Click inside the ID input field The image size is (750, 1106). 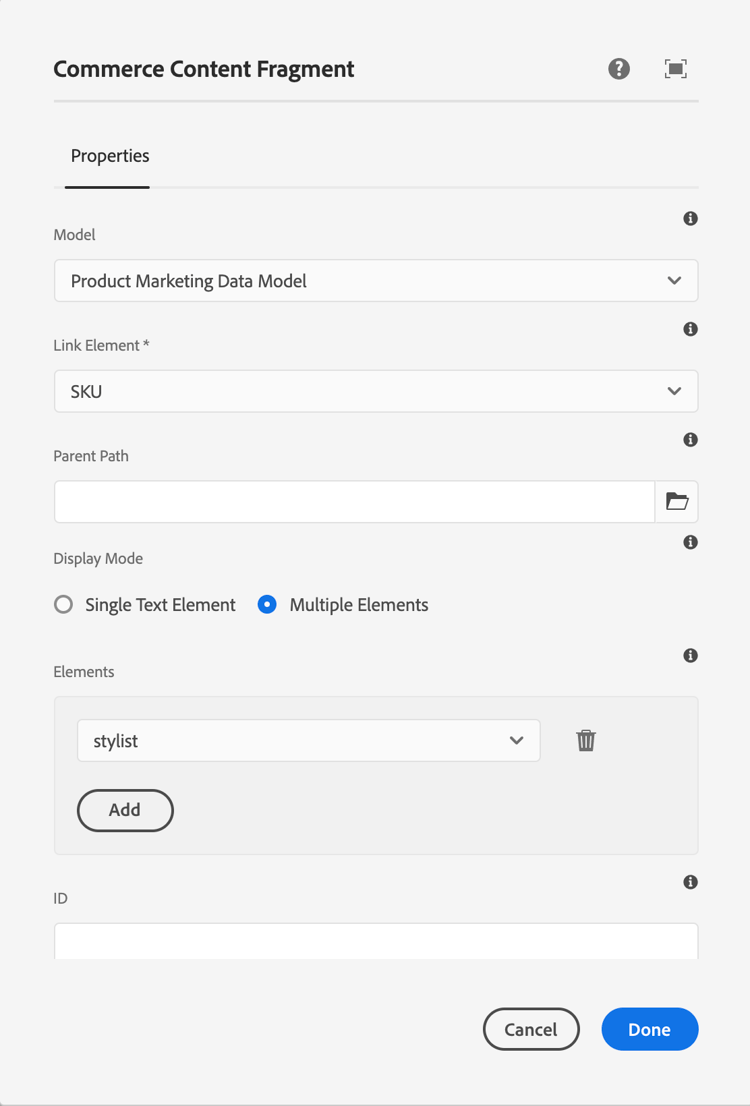click(375, 941)
